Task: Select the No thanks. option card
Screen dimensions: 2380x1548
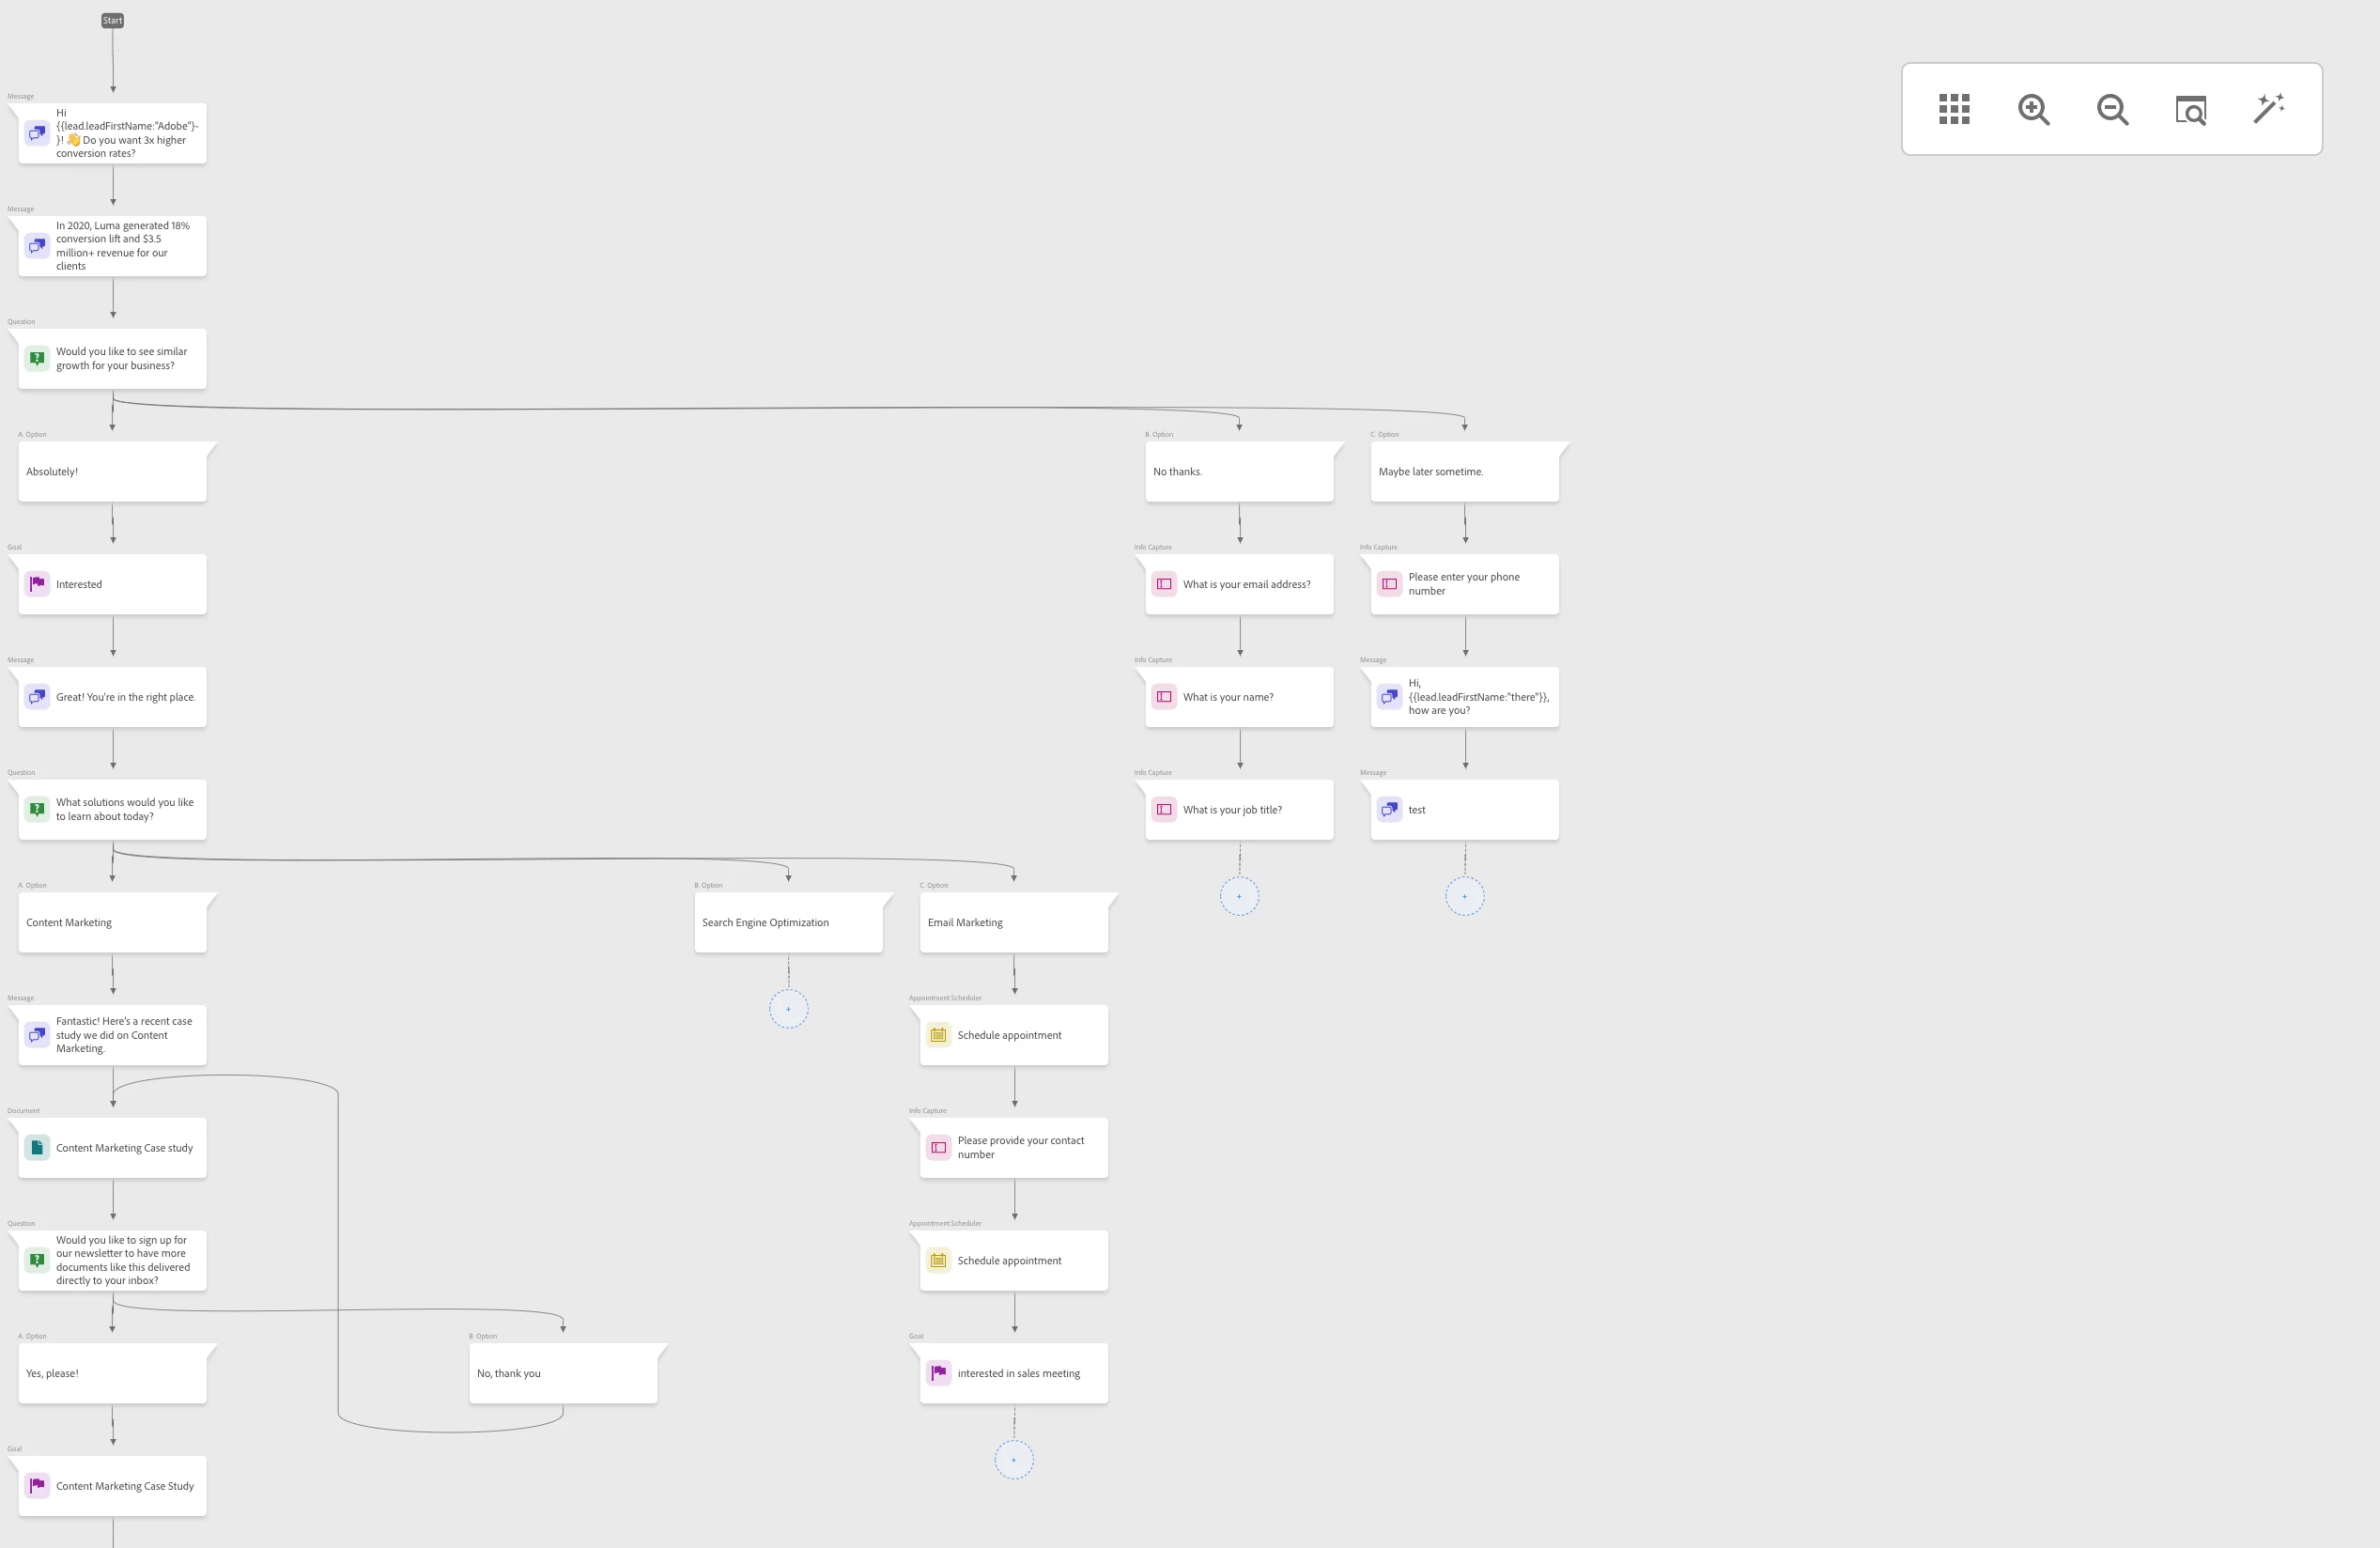Action: (x=1239, y=472)
